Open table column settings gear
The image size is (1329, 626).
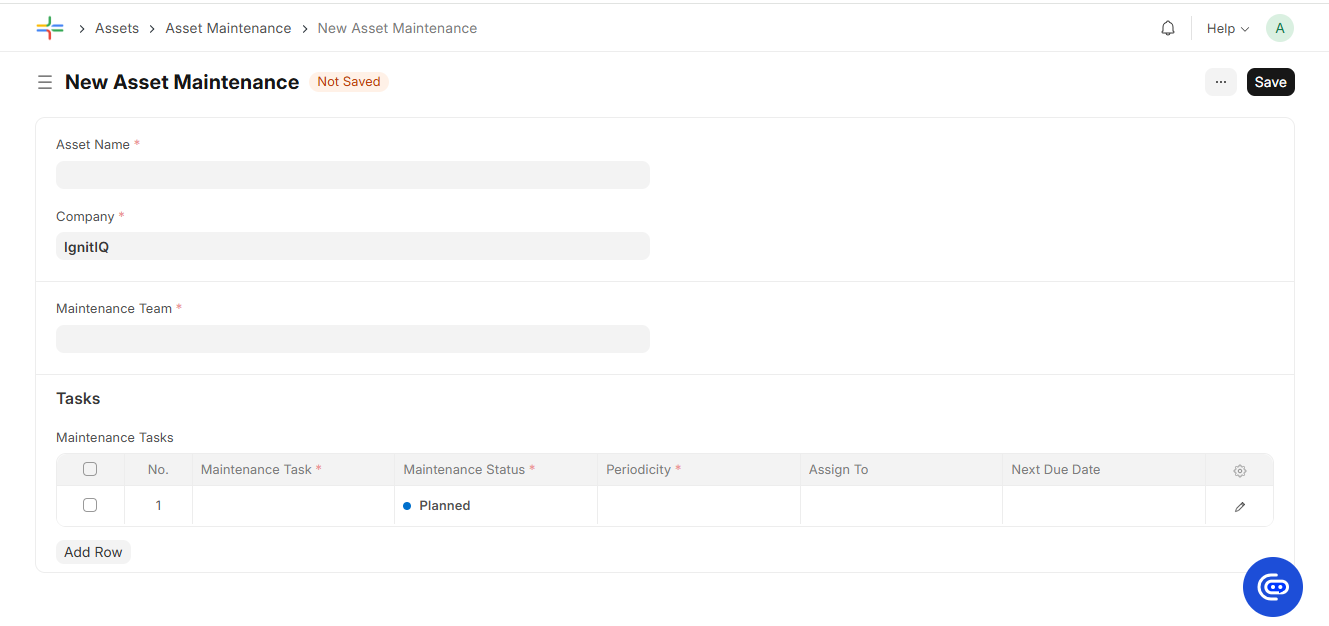pyautogui.click(x=1240, y=470)
